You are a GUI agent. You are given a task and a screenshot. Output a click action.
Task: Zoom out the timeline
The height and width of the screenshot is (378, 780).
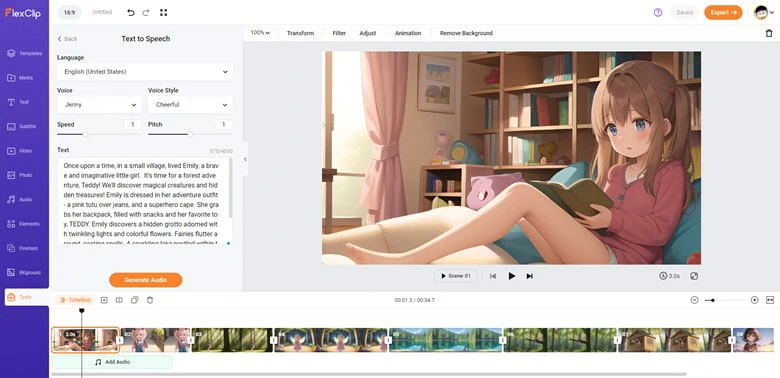coord(694,300)
